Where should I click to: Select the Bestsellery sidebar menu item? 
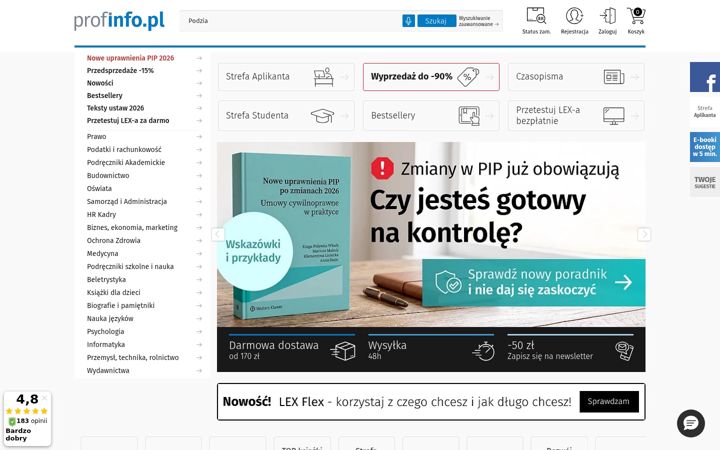[105, 96]
